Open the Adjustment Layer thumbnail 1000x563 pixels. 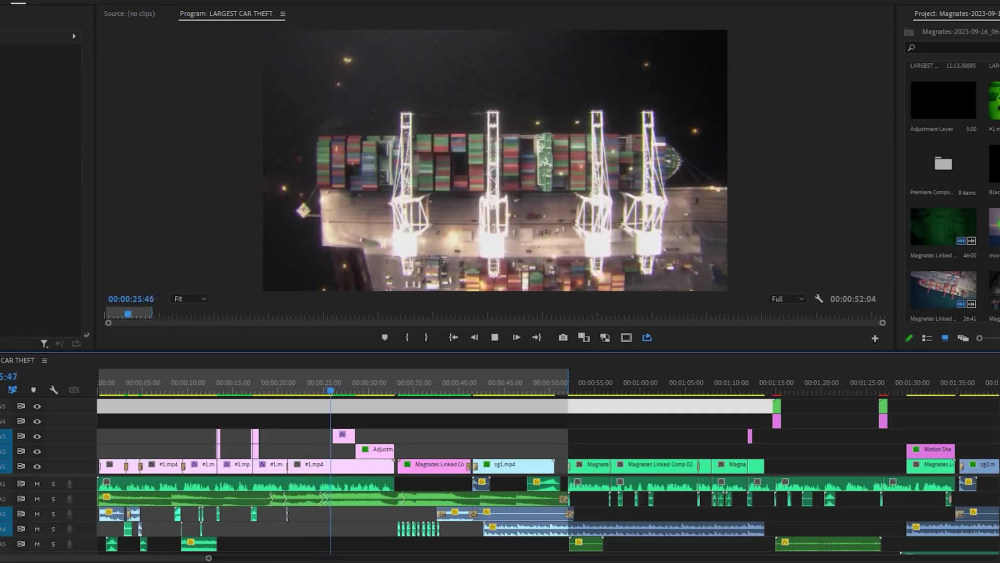943,100
